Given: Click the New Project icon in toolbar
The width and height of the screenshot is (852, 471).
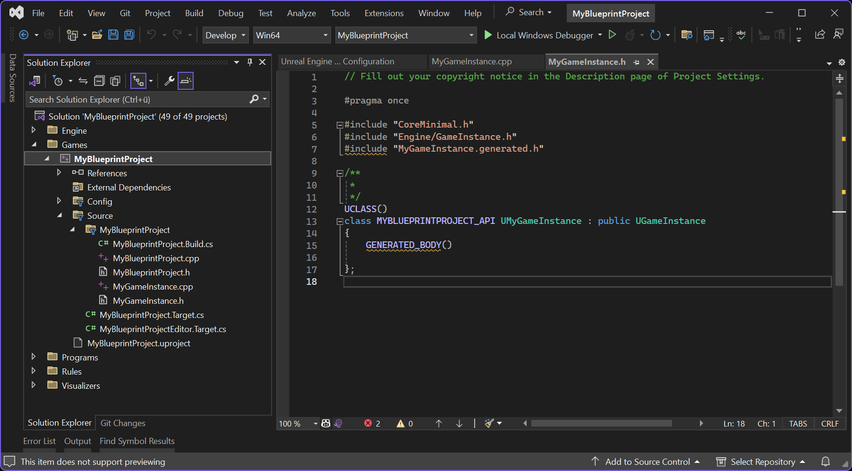Looking at the screenshot, I should (x=72, y=35).
